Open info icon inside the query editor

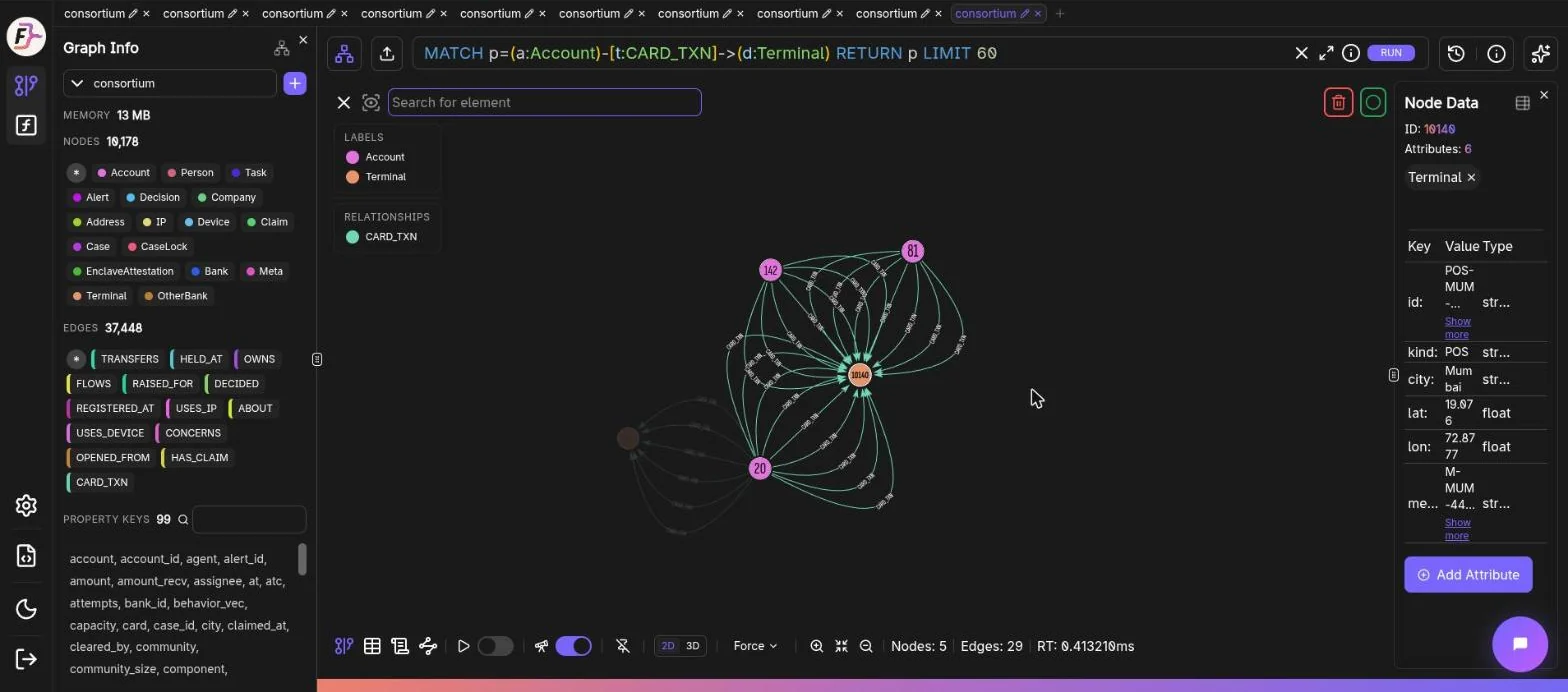point(1351,53)
